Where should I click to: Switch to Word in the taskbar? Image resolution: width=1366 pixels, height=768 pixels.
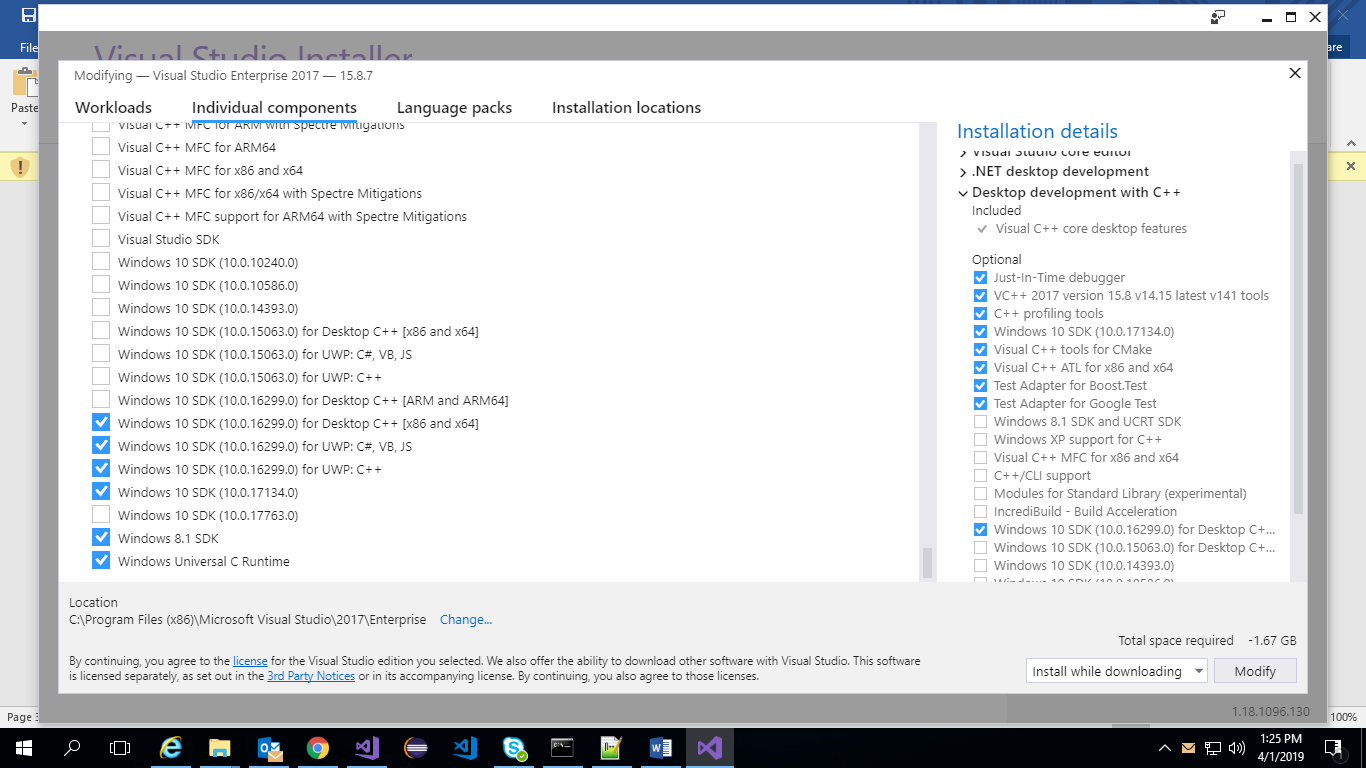(661, 747)
